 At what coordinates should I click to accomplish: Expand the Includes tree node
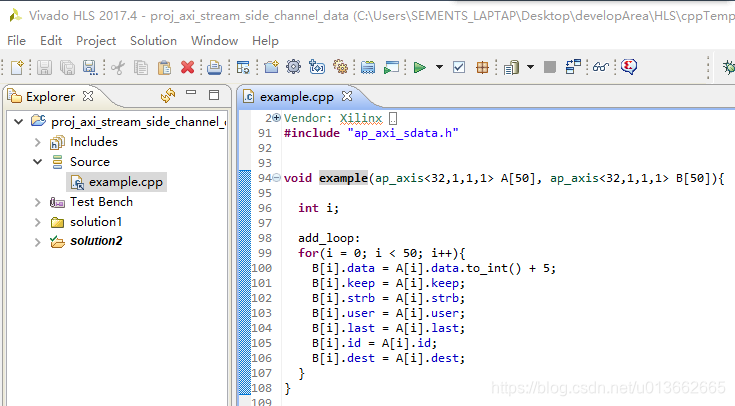click(x=38, y=142)
